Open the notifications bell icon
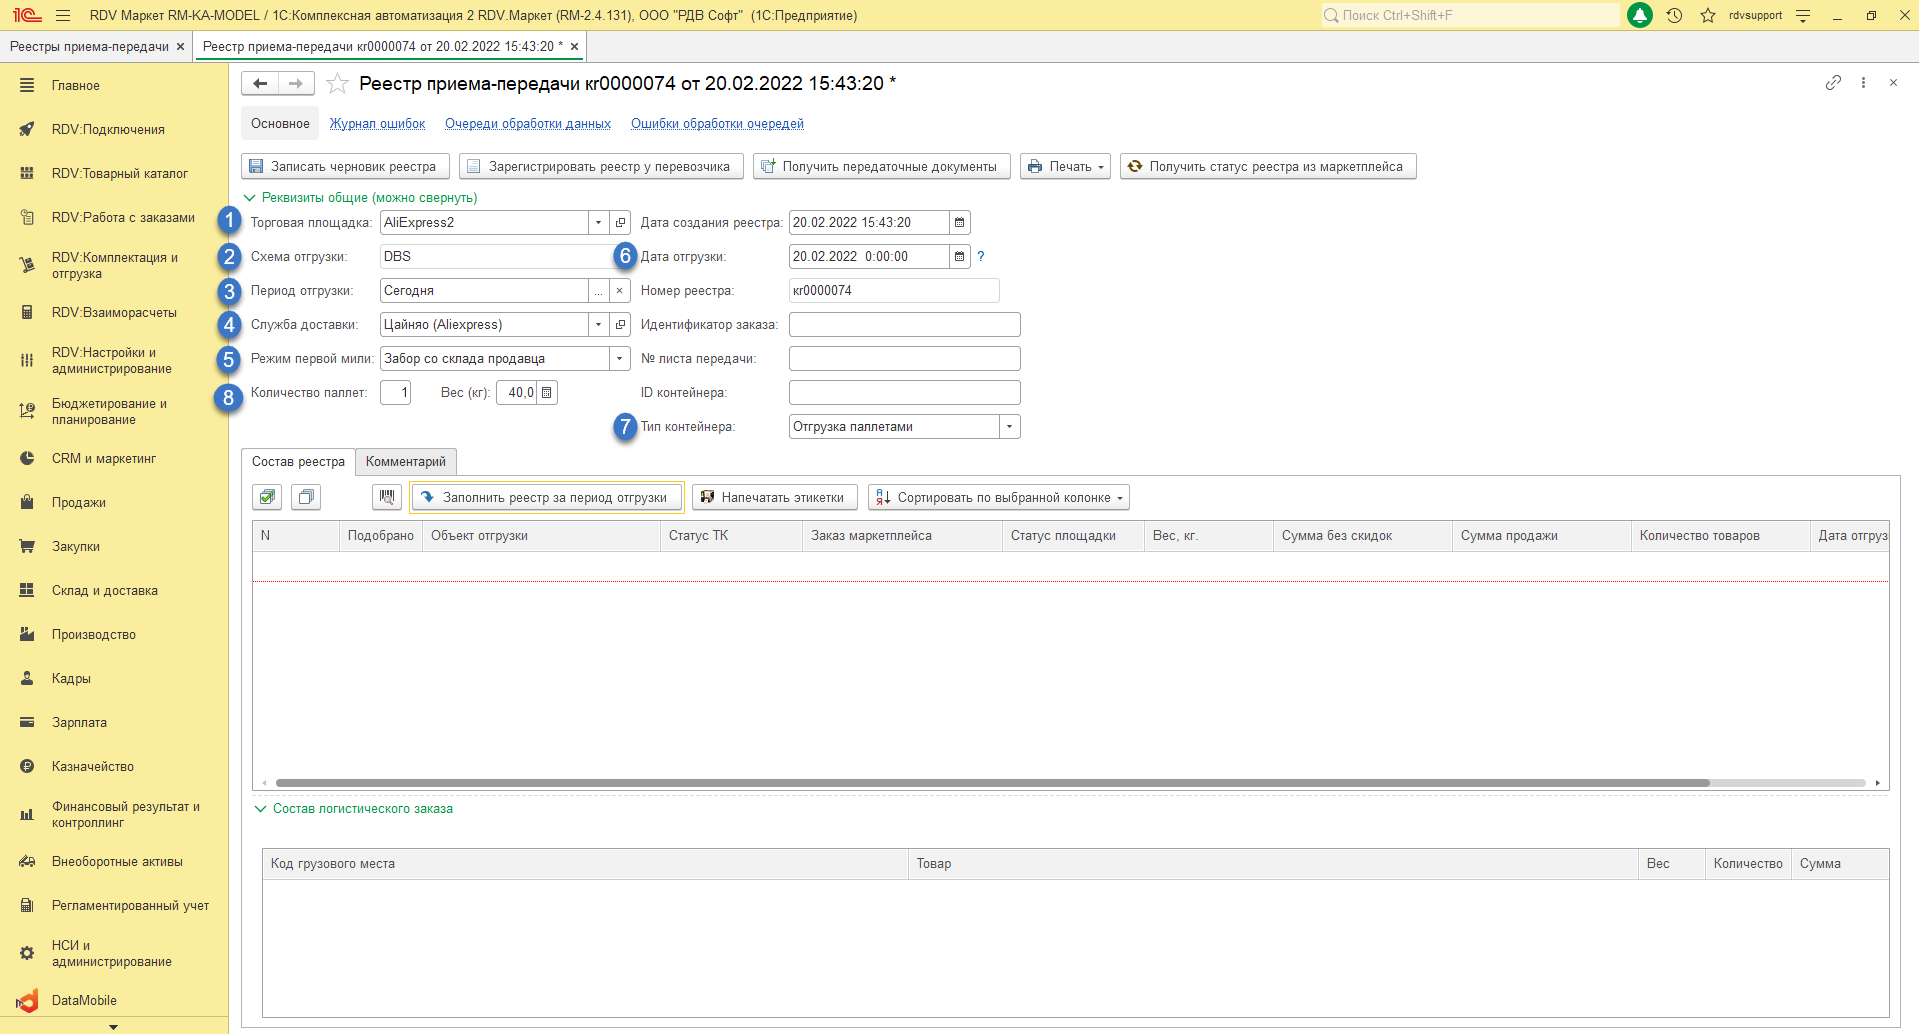 pos(1640,16)
